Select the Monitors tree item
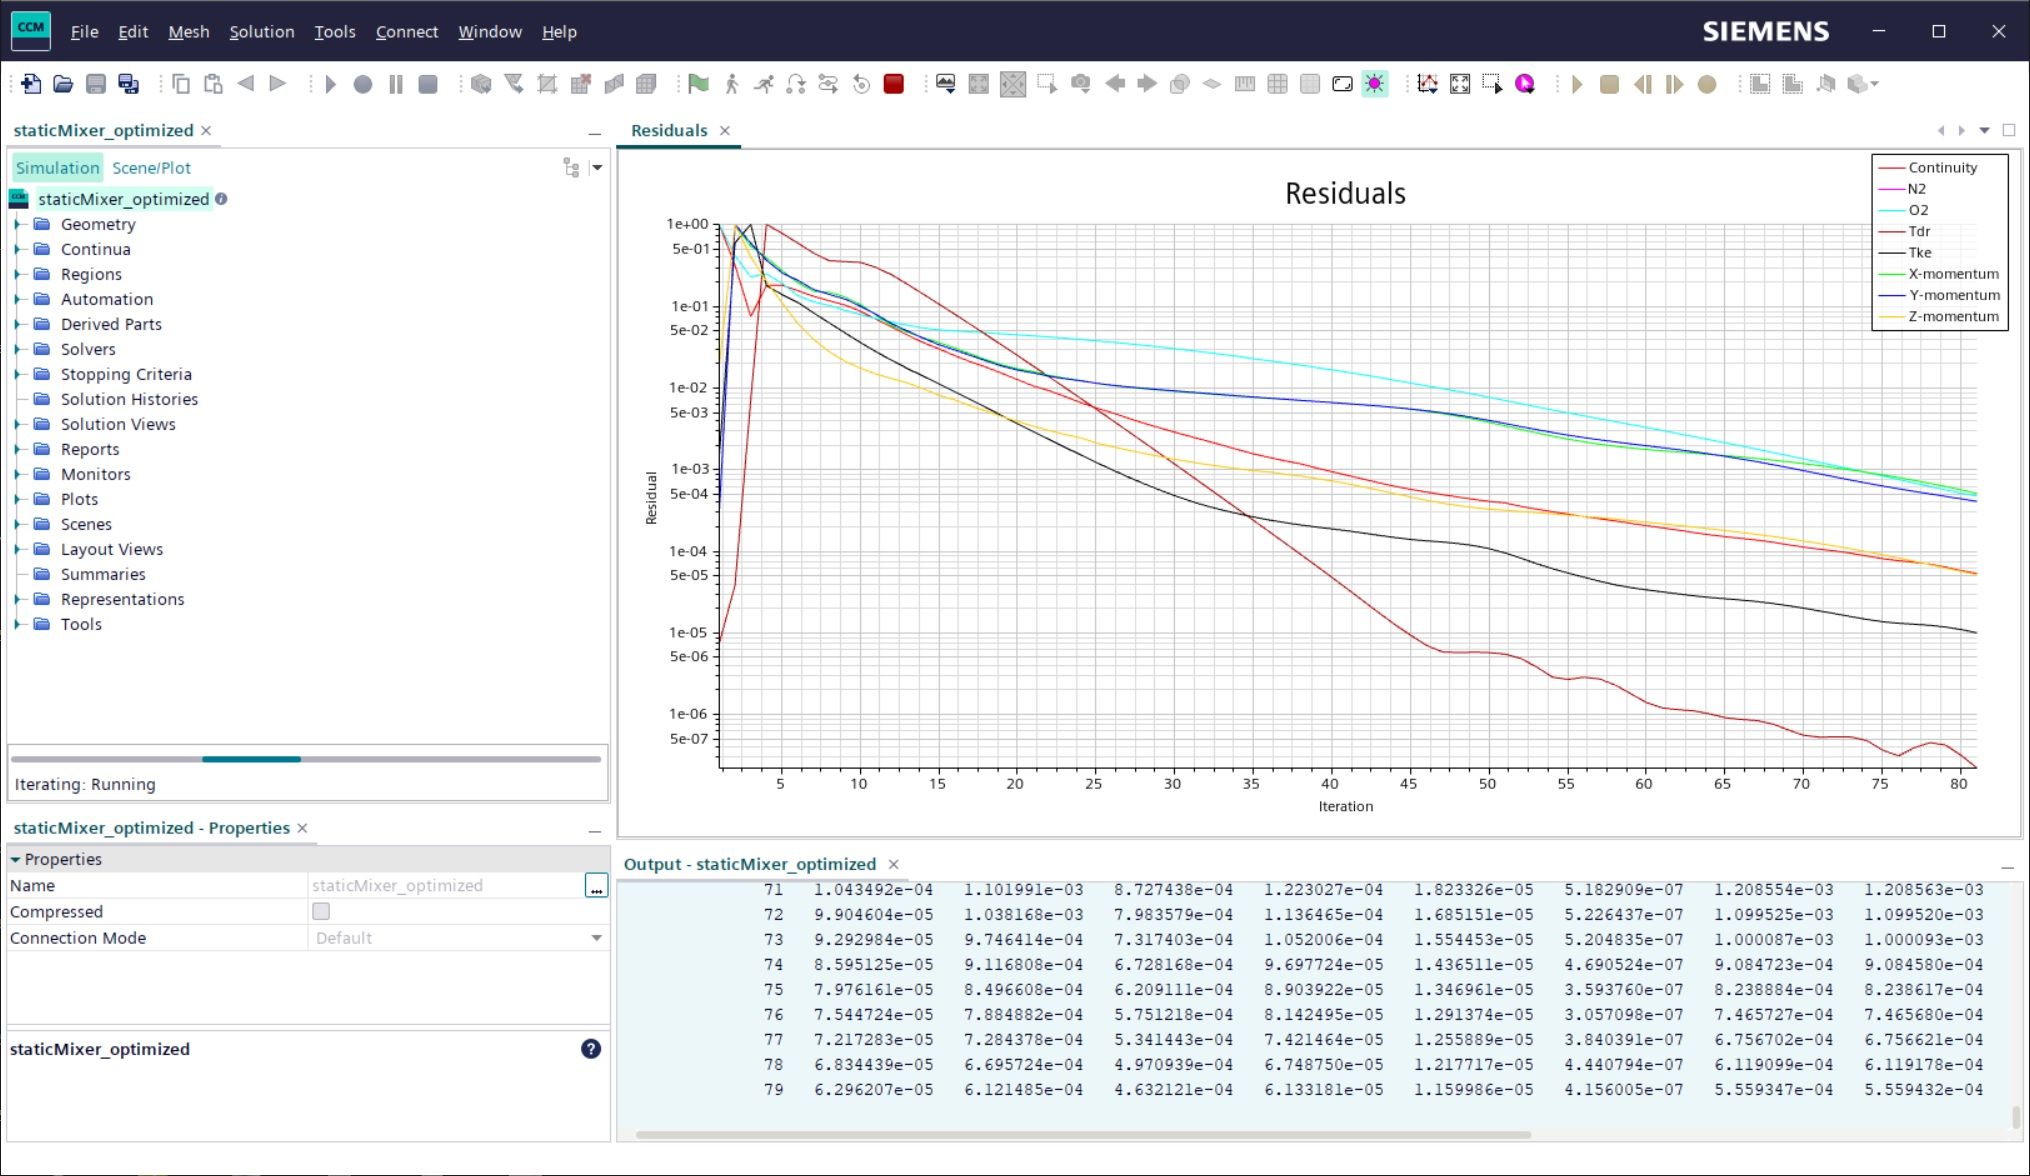Screen dimensions: 2030x1176 tap(95, 474)
